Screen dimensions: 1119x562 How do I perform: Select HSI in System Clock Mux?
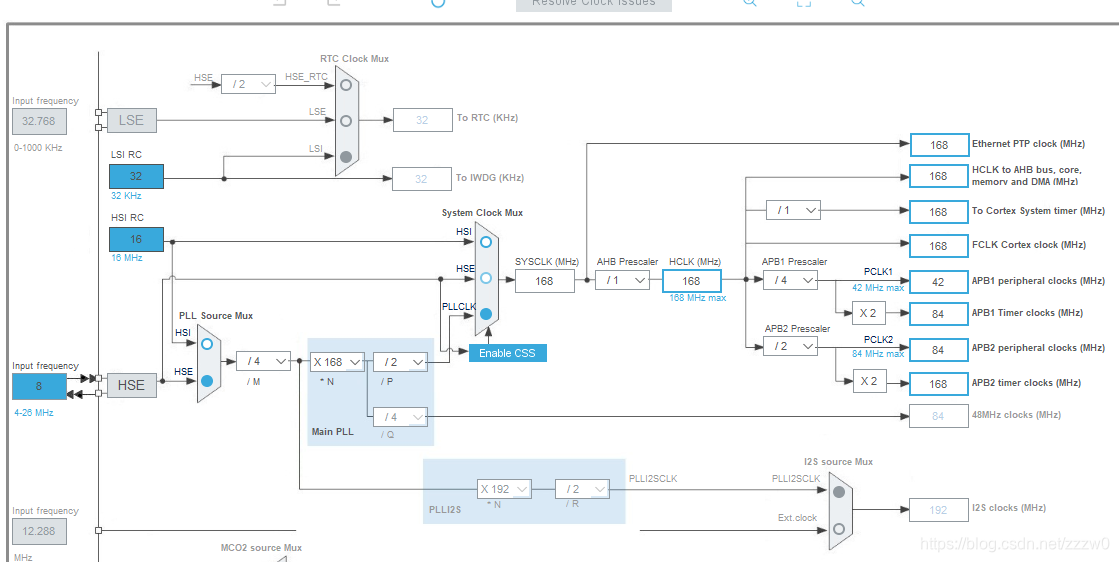pos(486,242)
